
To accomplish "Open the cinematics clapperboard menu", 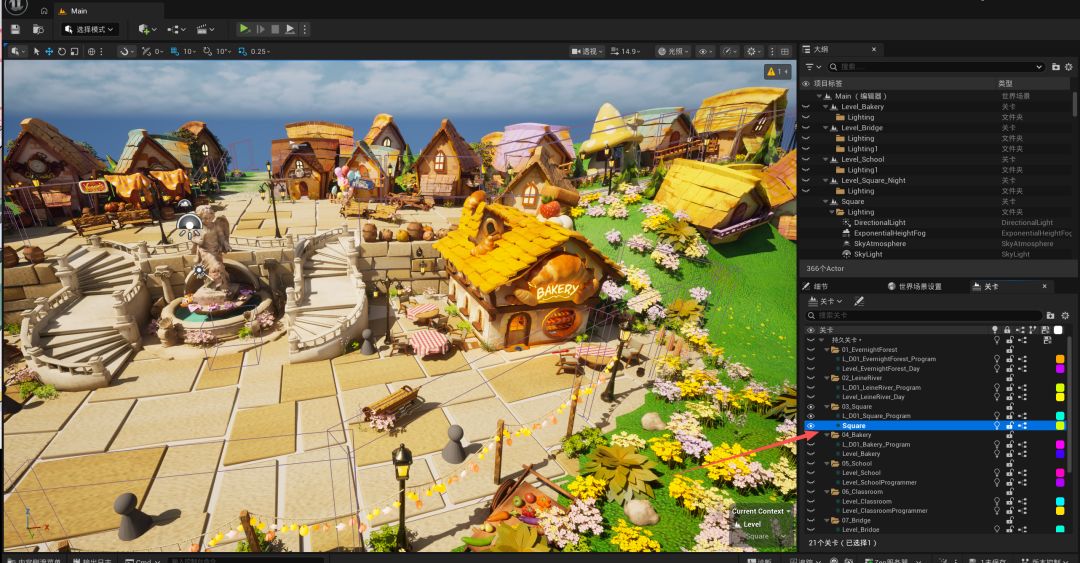I will (205, 30).
